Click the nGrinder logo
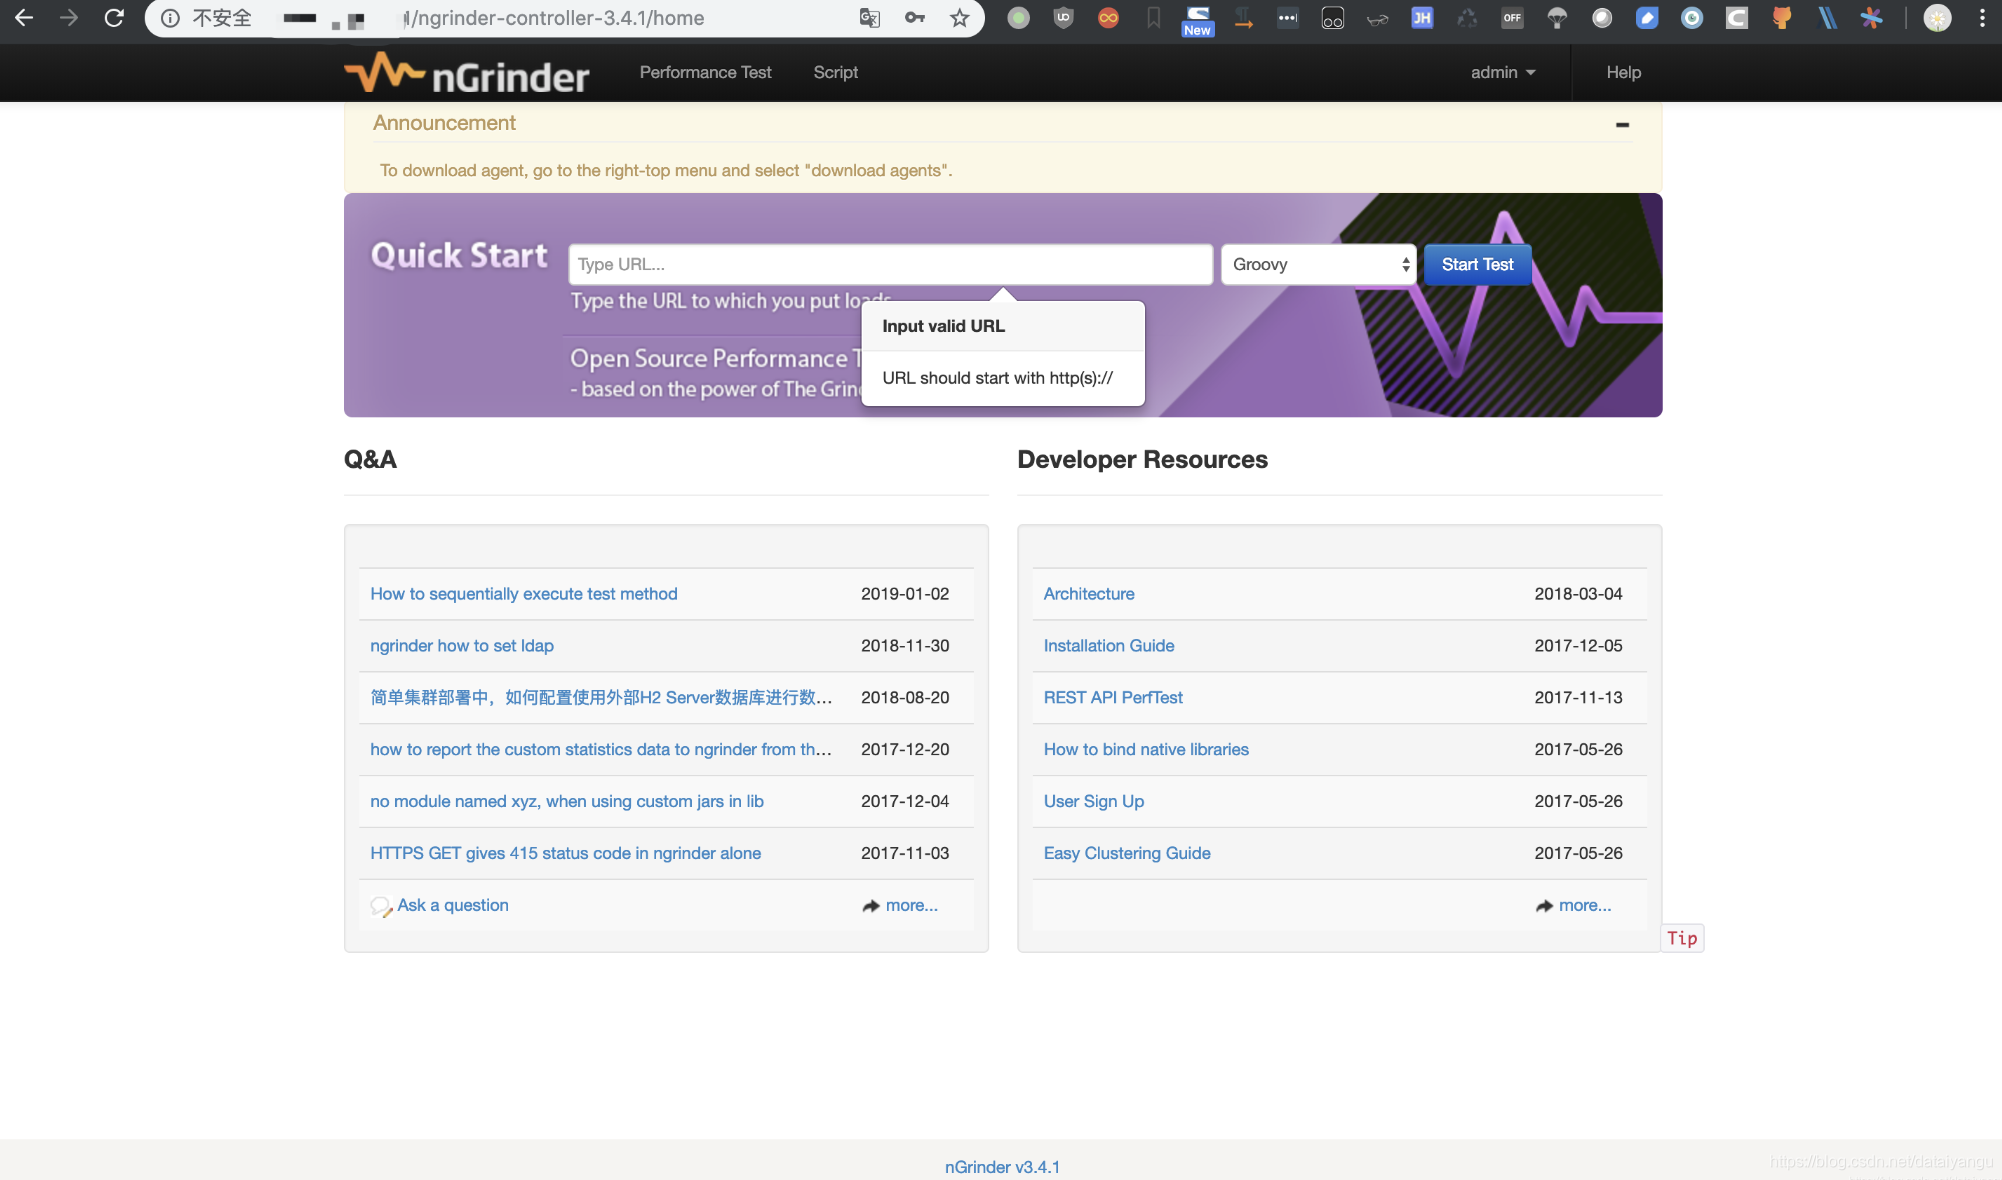The height and width of the screenshot is (1180, 2002). click(x=466, y=74)
